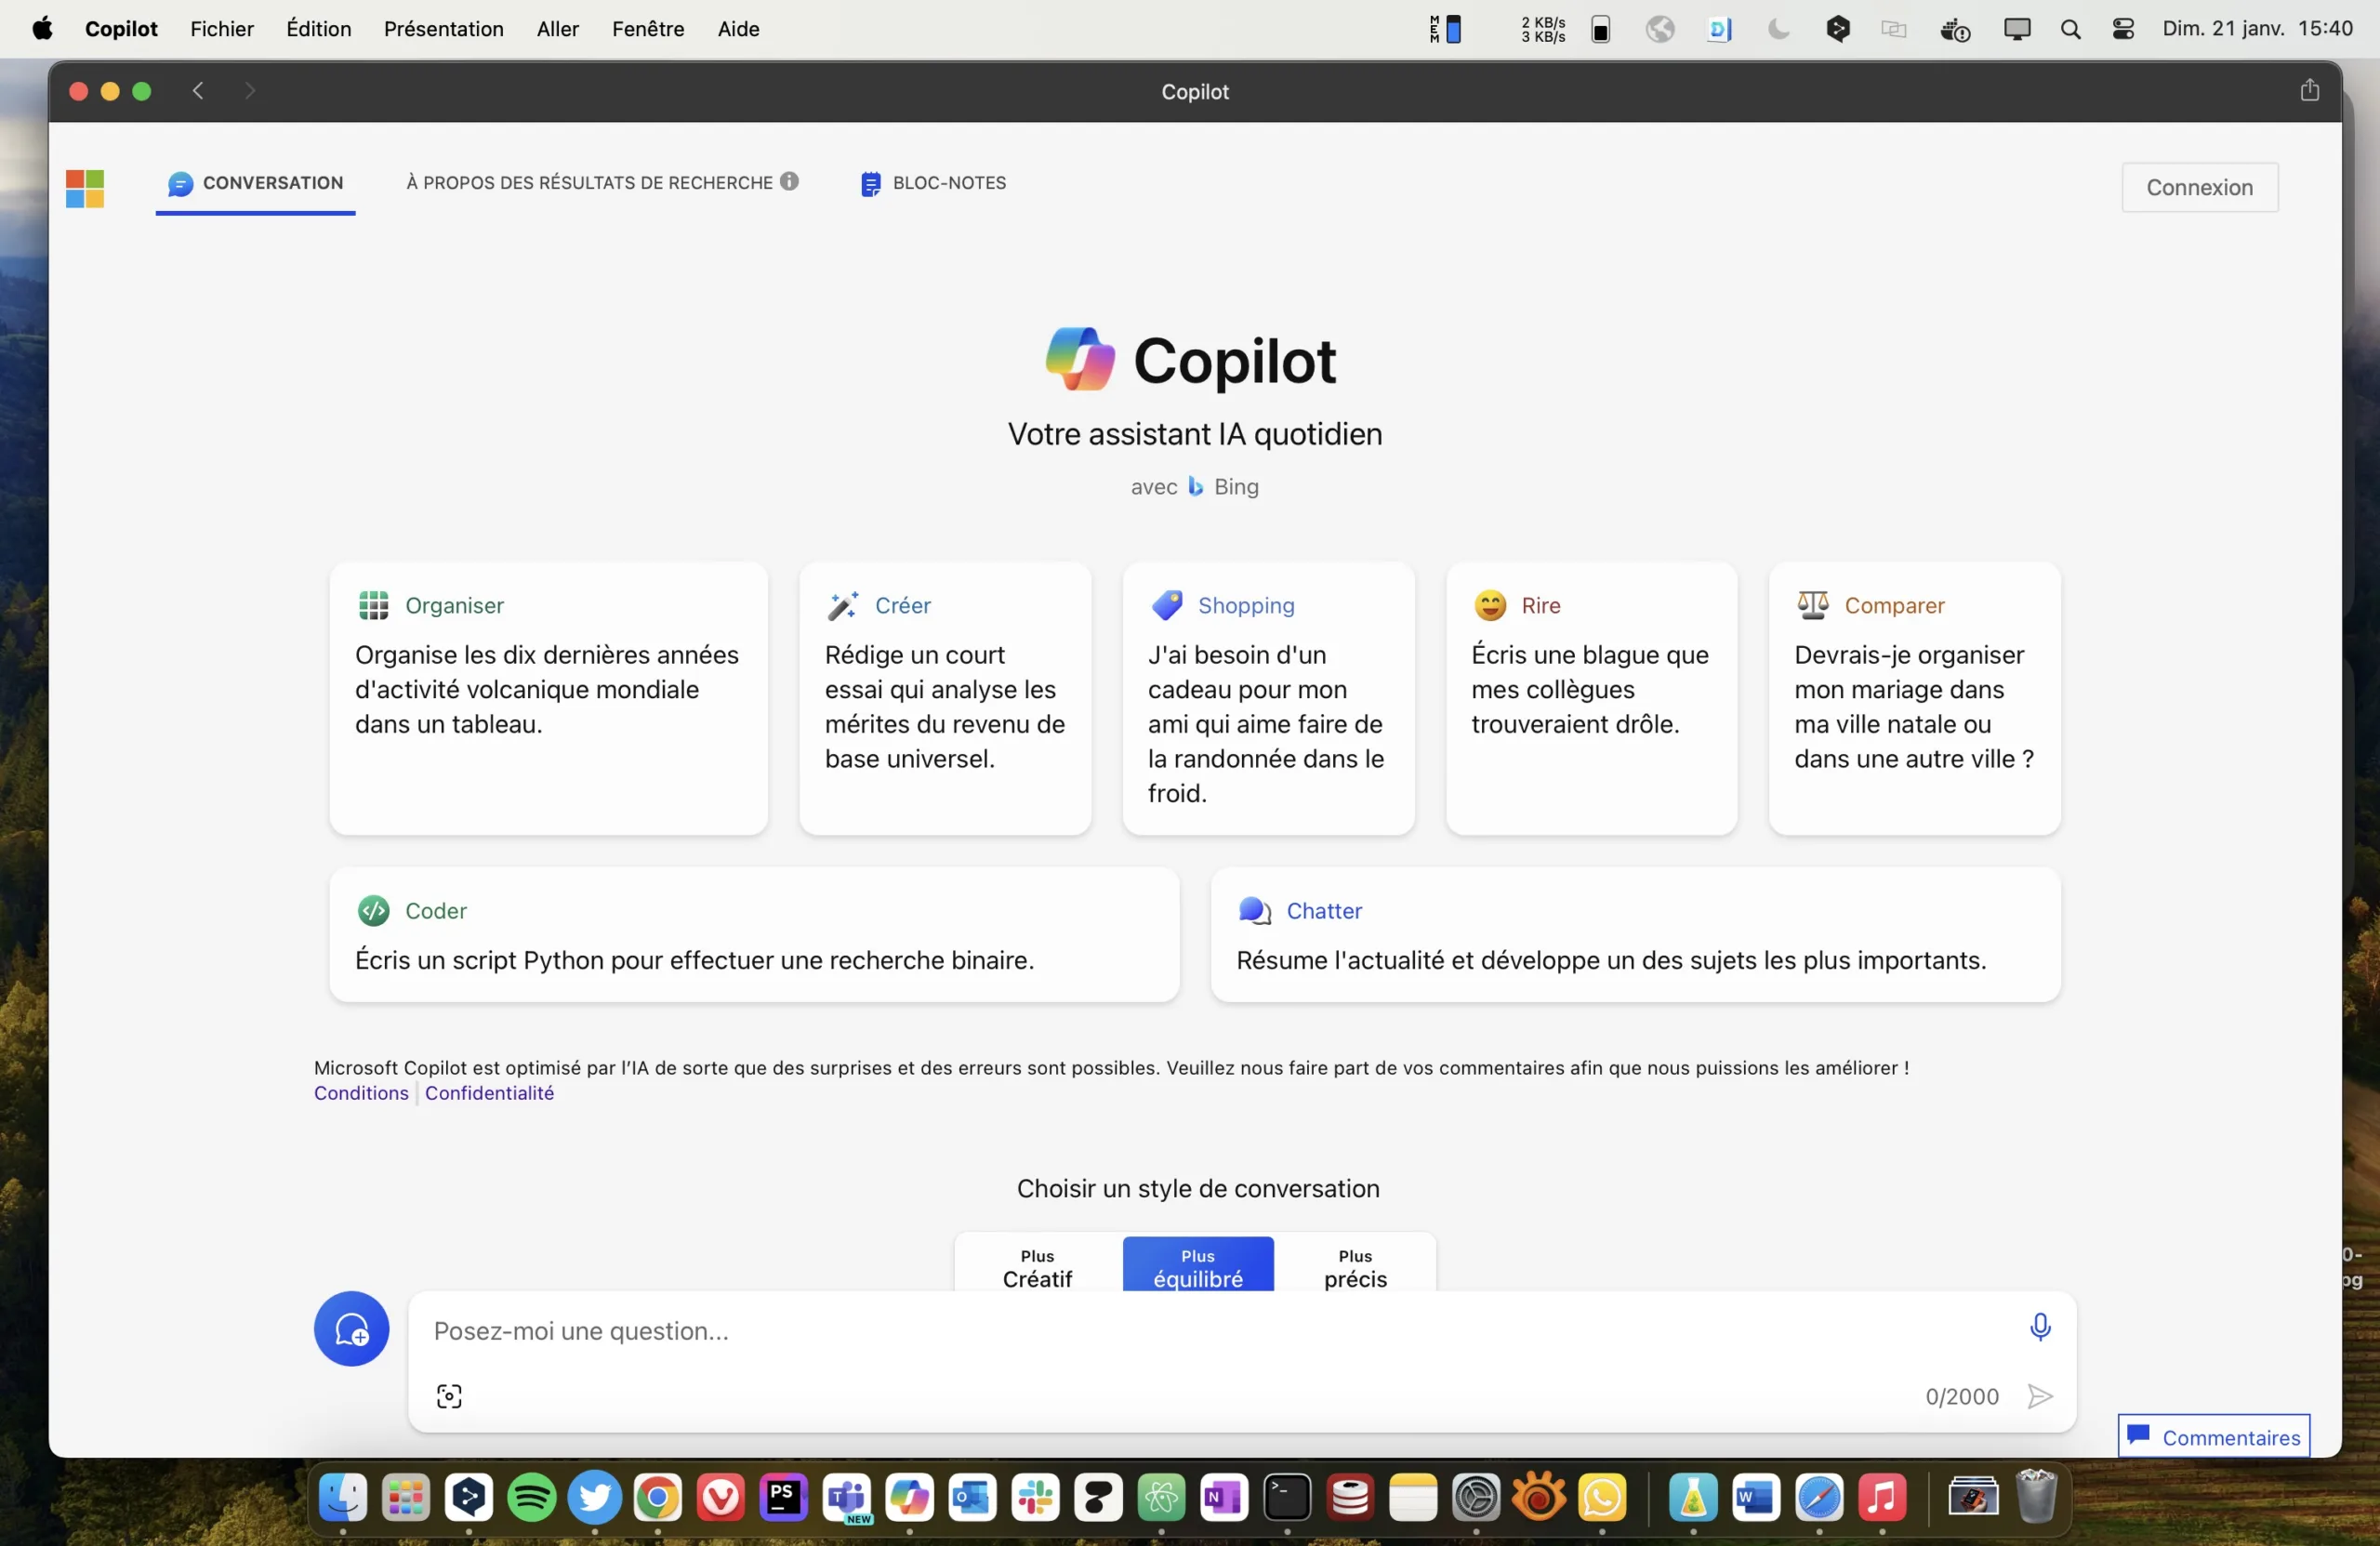Choose the Créer suggestion card

(945, 698)
